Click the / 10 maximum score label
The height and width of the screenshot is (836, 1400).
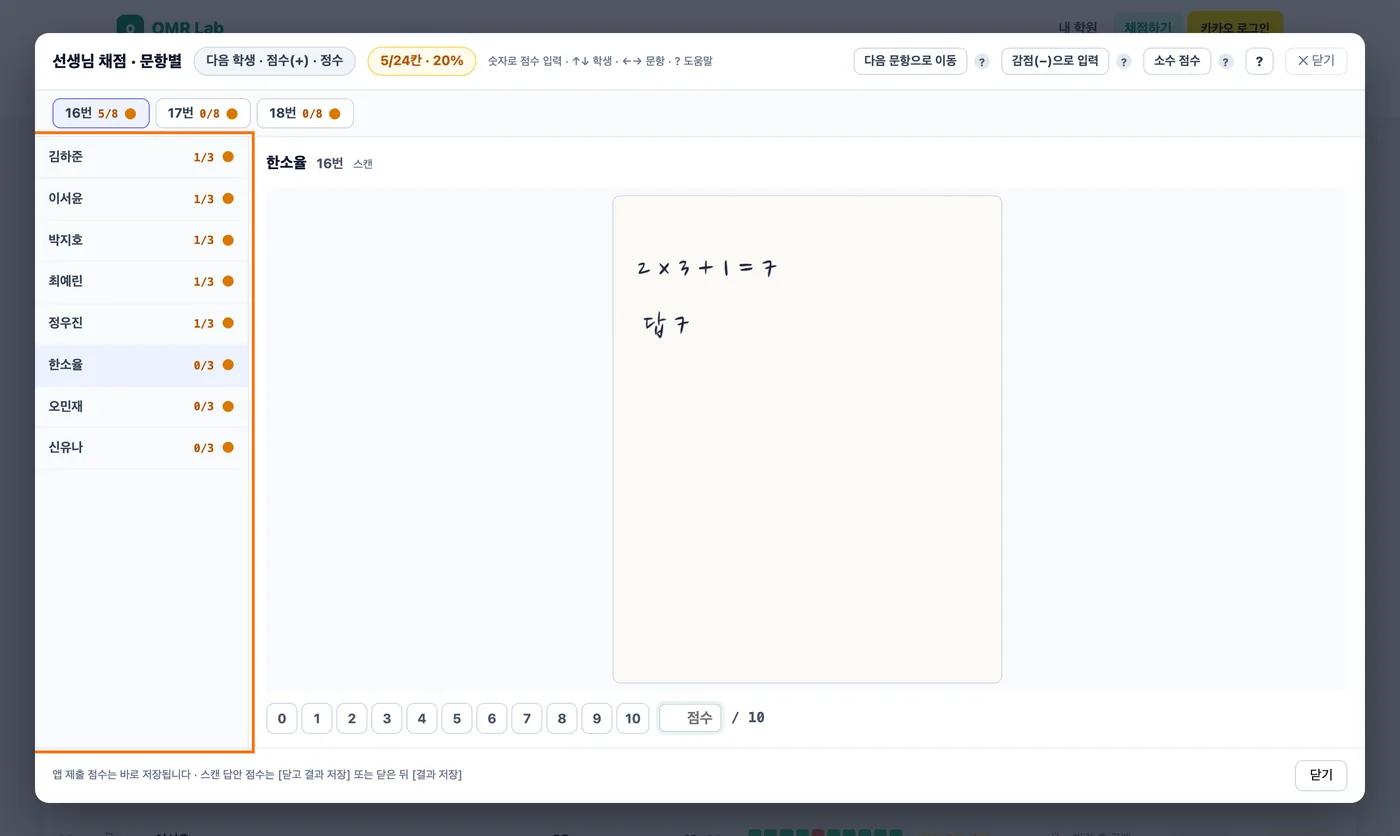point(748,718)
